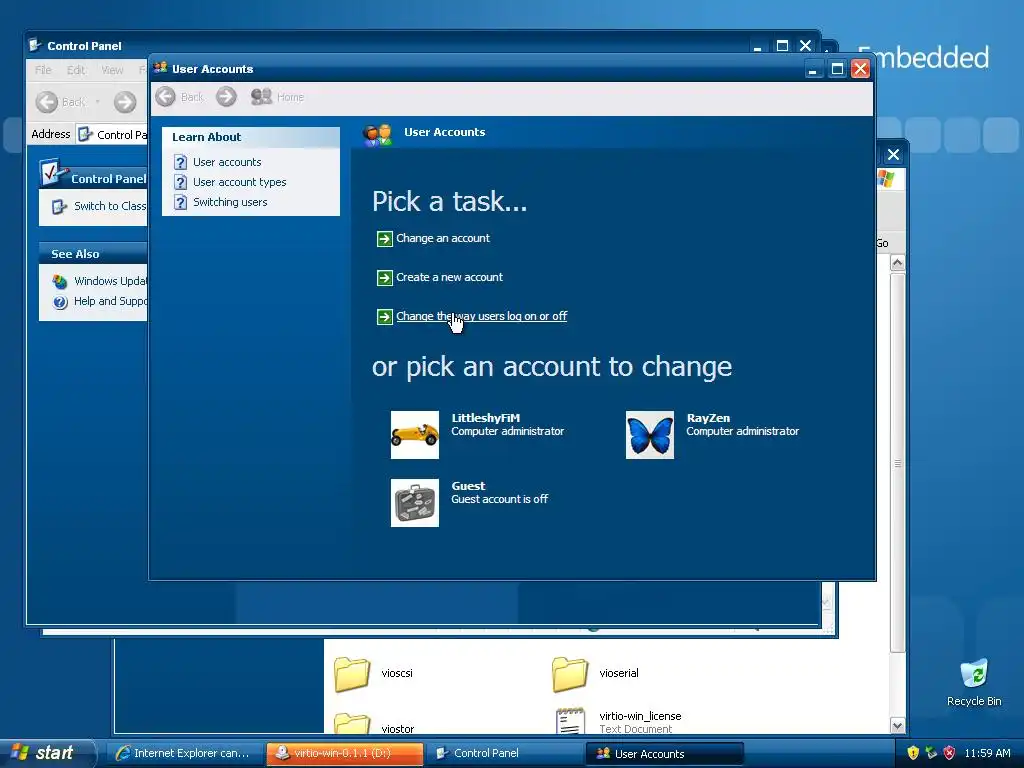Screen dimensions: 1024x768
Task: Click 'Create a new account' task
Action: (x=449, y=277)
